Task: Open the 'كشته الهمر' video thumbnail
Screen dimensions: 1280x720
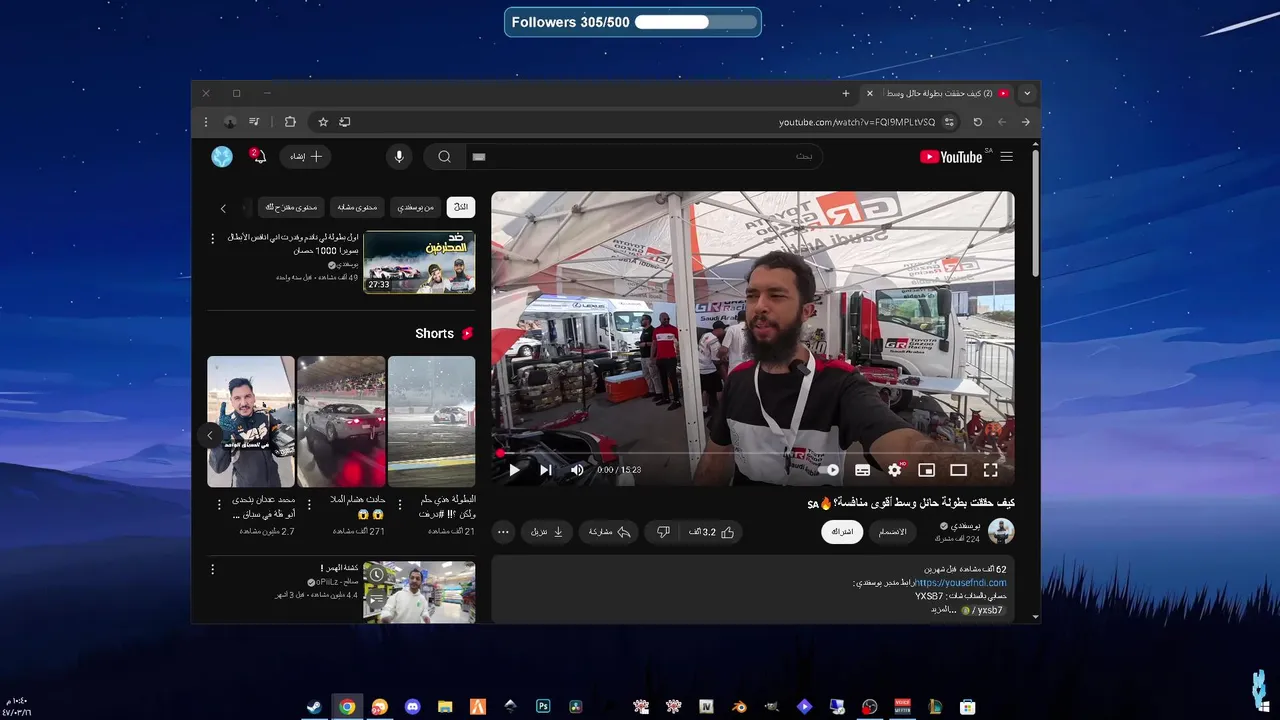Action: tap(419, 592)
